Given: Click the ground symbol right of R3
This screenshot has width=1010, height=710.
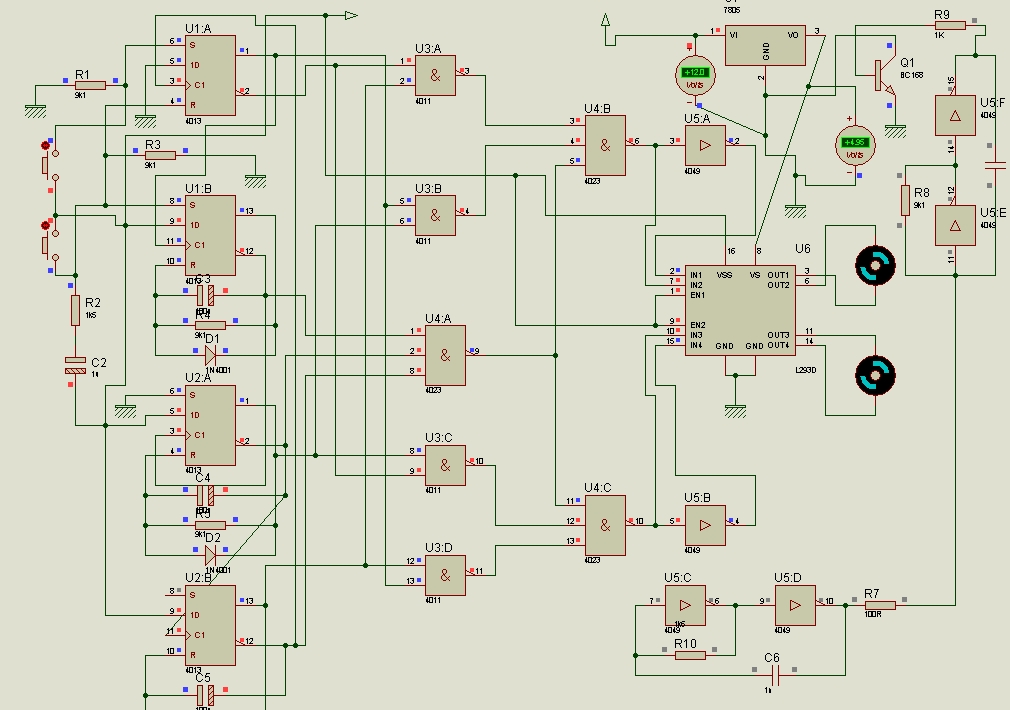Looking at the screenshot, I should point(256,181).
